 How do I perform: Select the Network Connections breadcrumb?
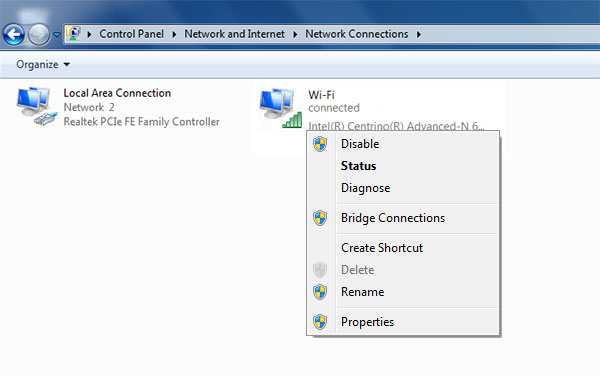tap(357, 34)
